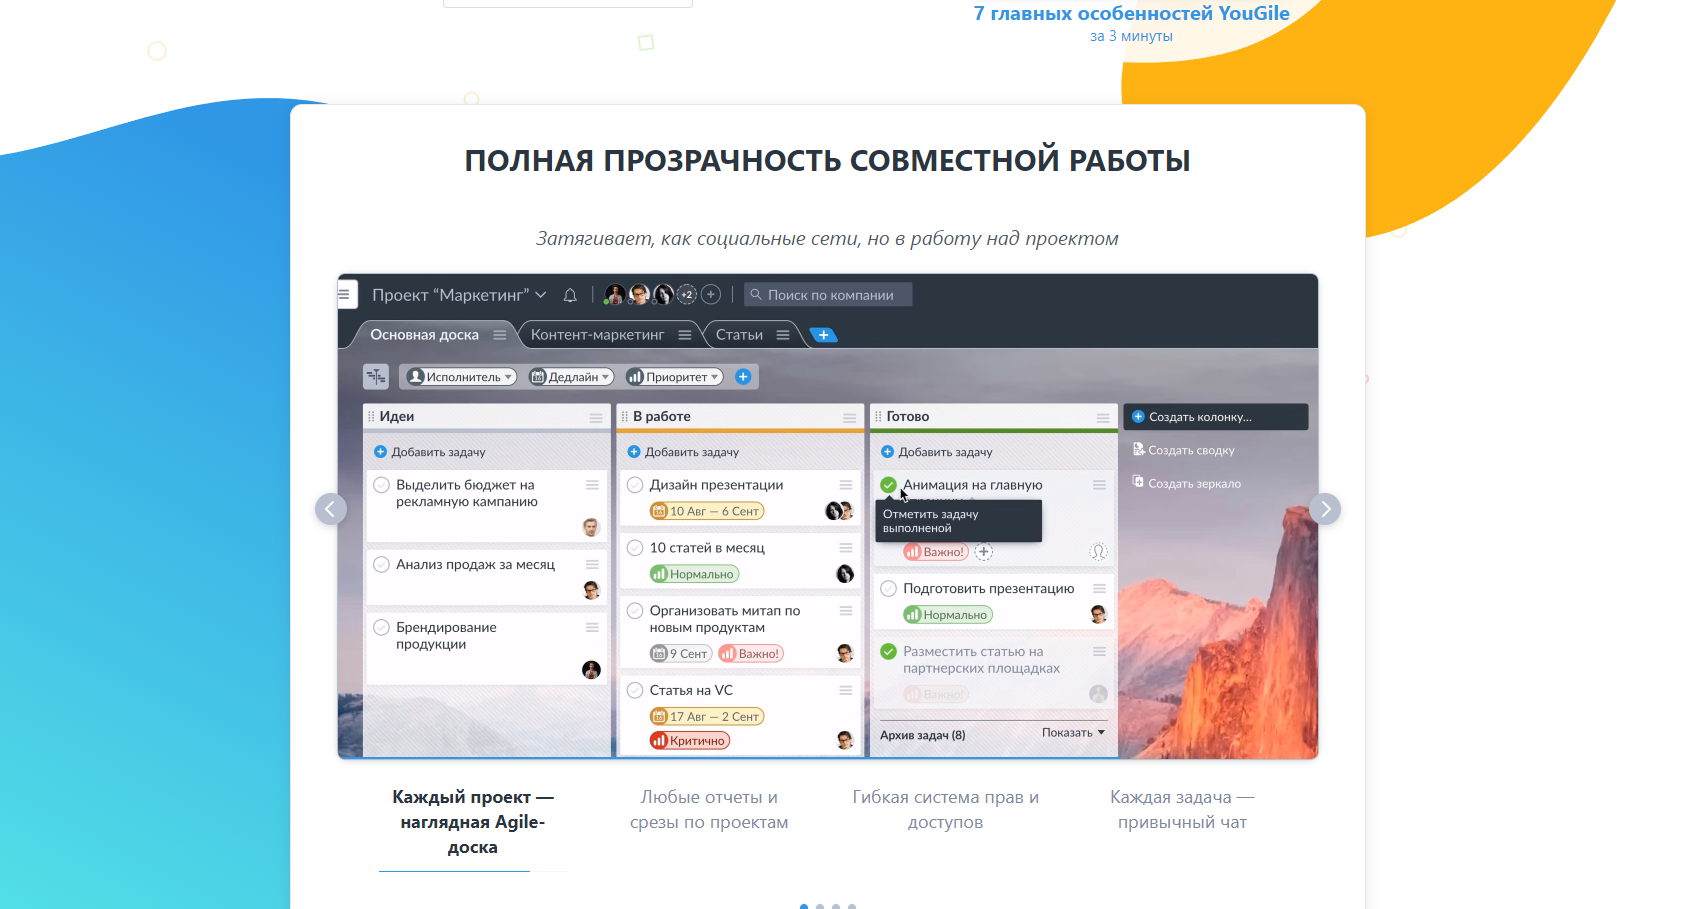Open the menu on the Статья на VC card
1707x909 pixels.
[x=846, y=690]
